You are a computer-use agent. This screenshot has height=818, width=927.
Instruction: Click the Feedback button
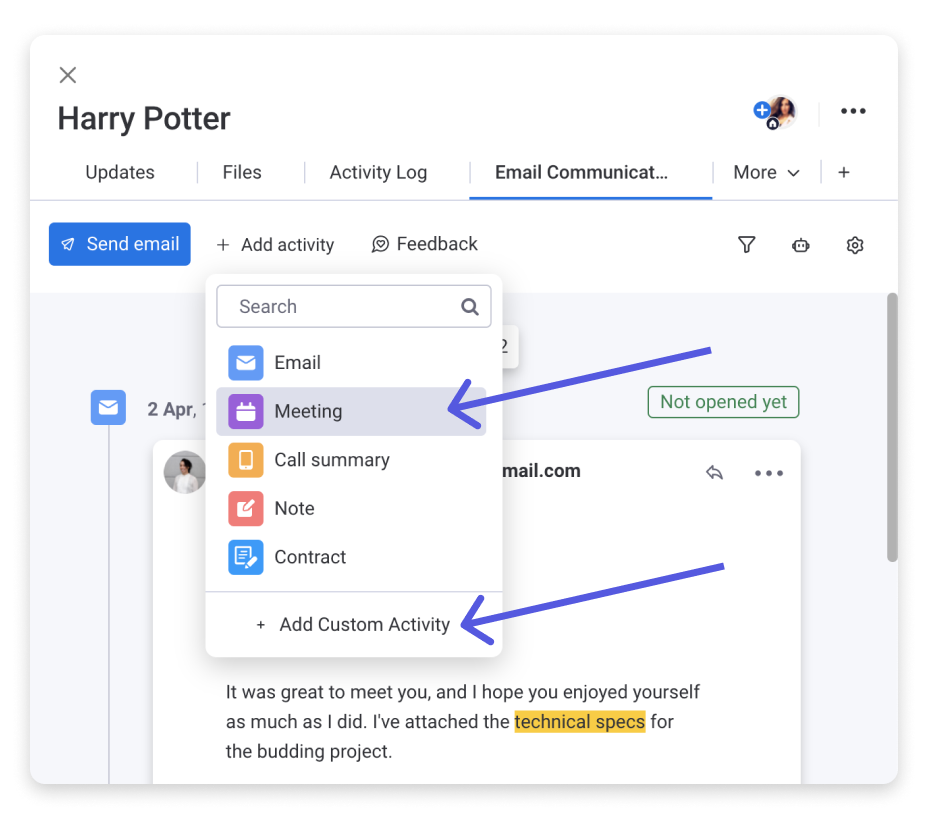pos(424,244)
